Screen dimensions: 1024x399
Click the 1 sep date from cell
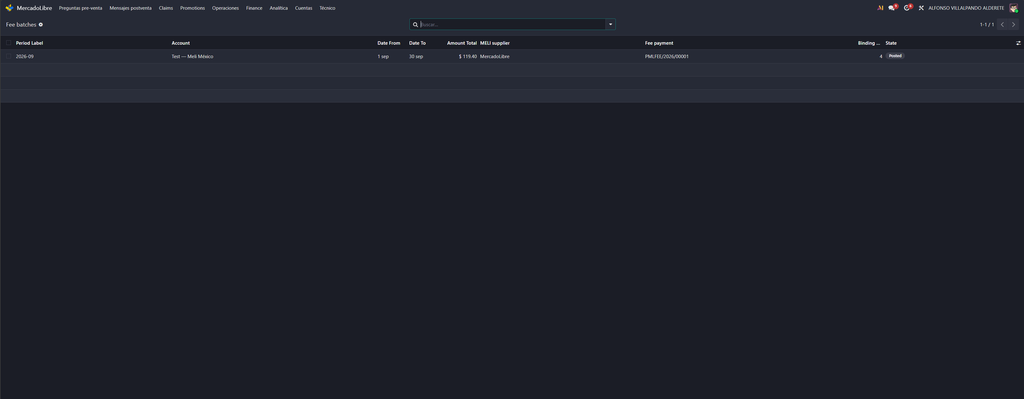click(x=383, y=56)
